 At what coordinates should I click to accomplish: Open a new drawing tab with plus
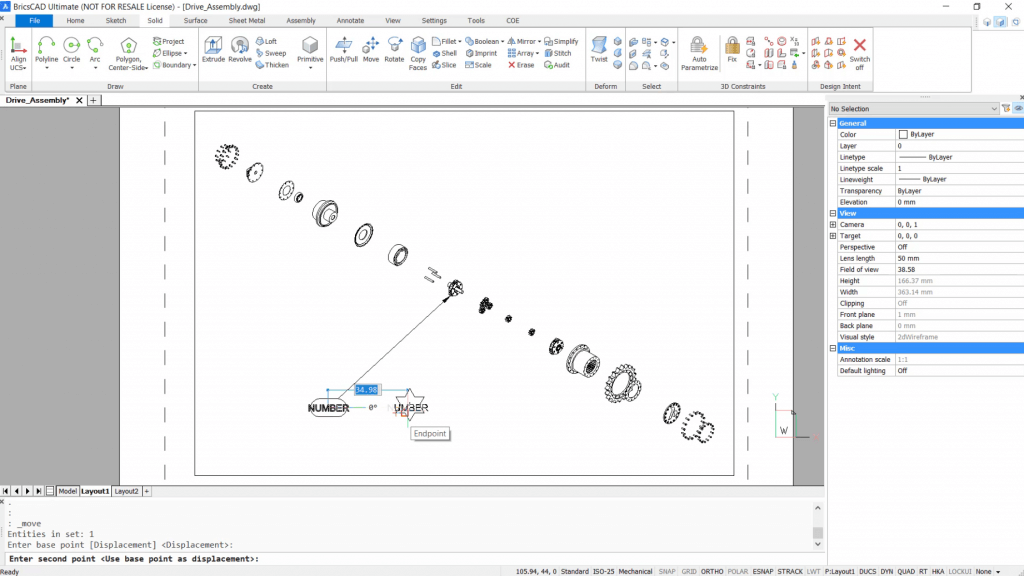(93, 101)
